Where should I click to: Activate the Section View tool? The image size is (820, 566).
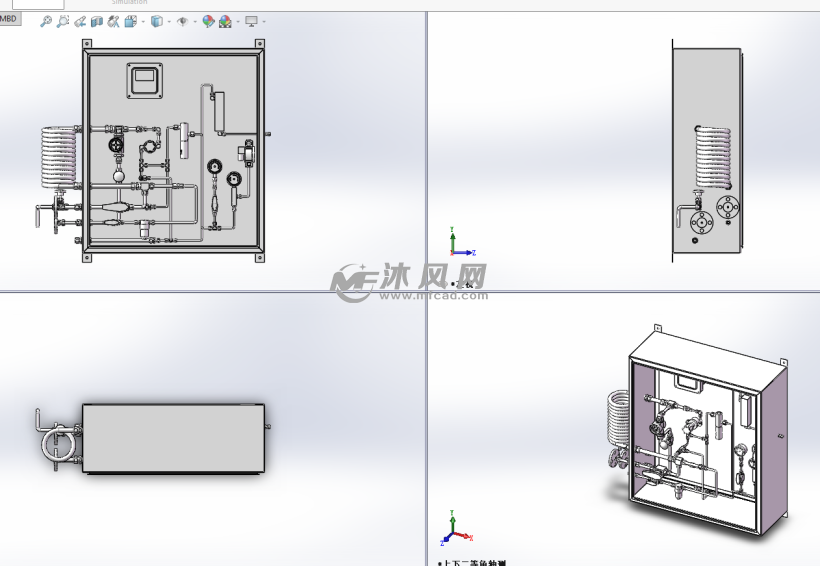pyautogui.click(x=96, y=21)
